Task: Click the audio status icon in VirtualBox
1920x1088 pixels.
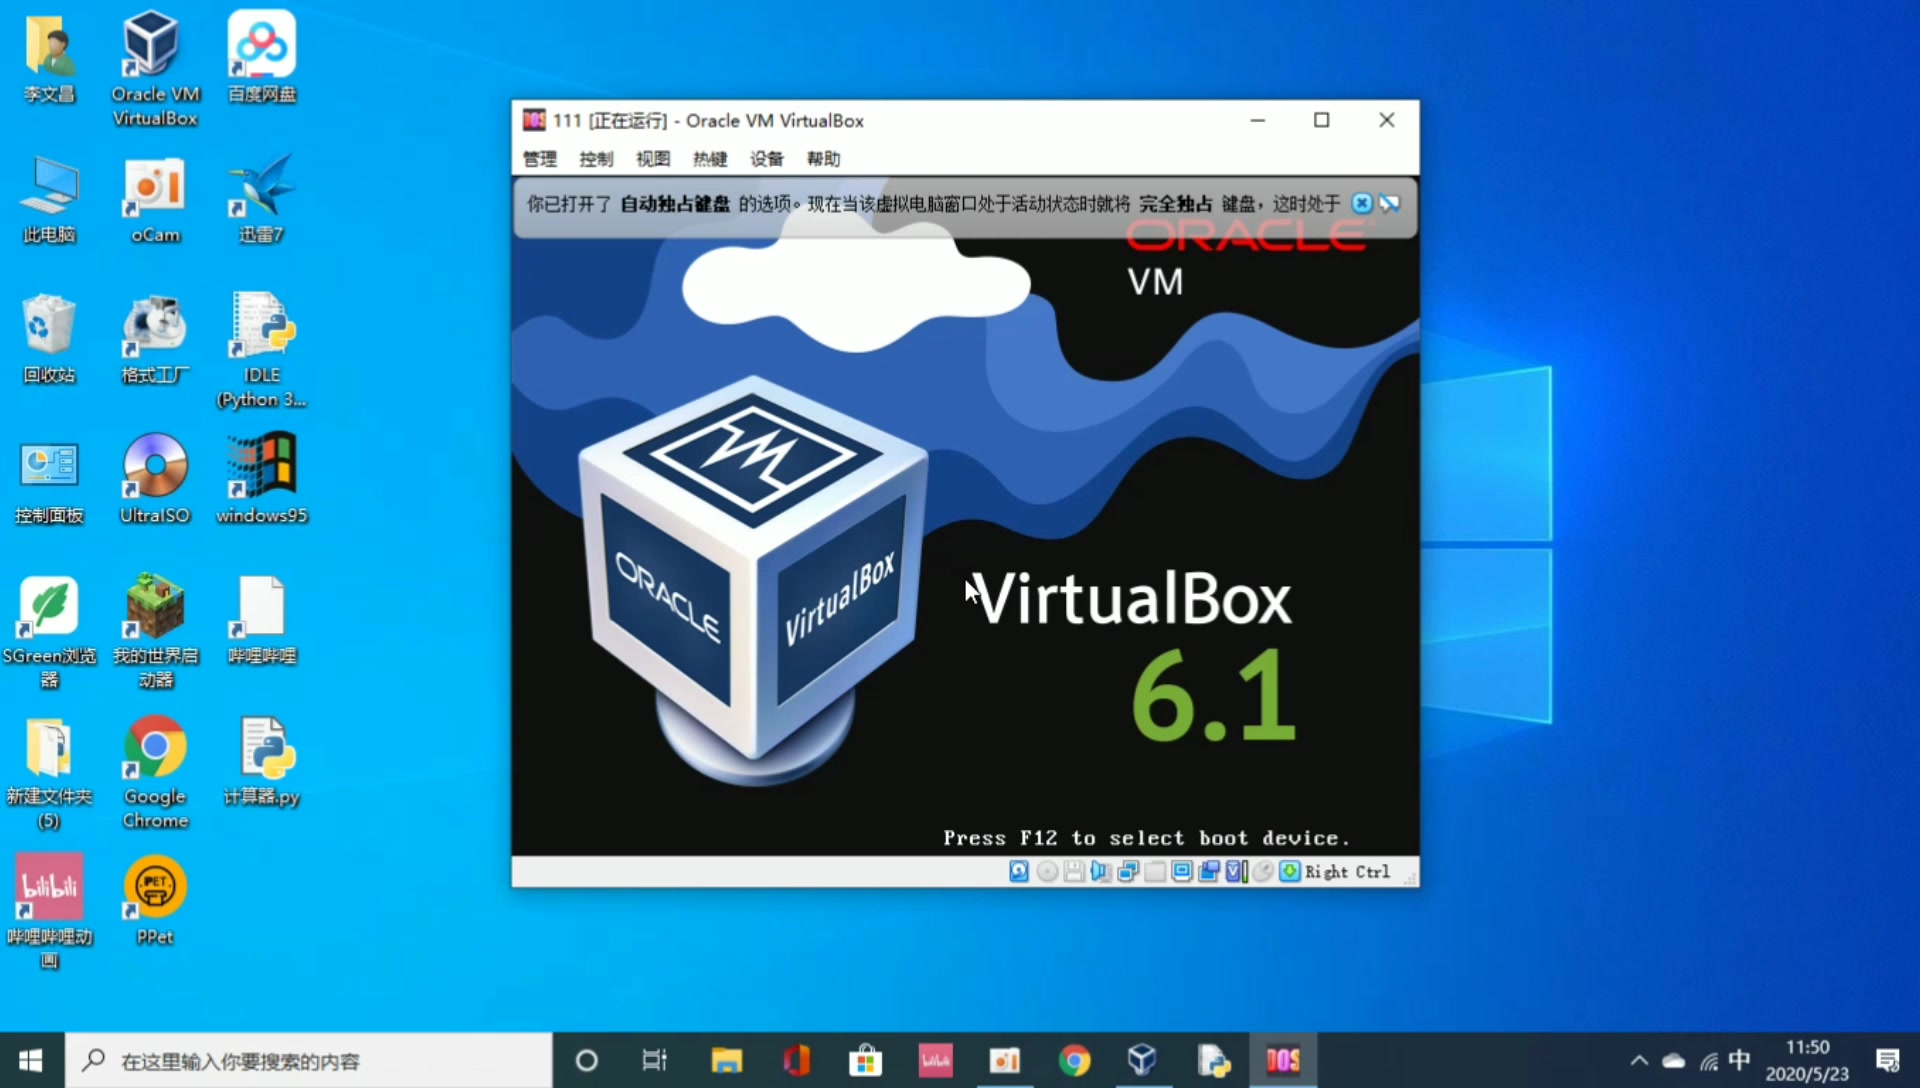Action: pyautogui.click(x=1100, y=872)
